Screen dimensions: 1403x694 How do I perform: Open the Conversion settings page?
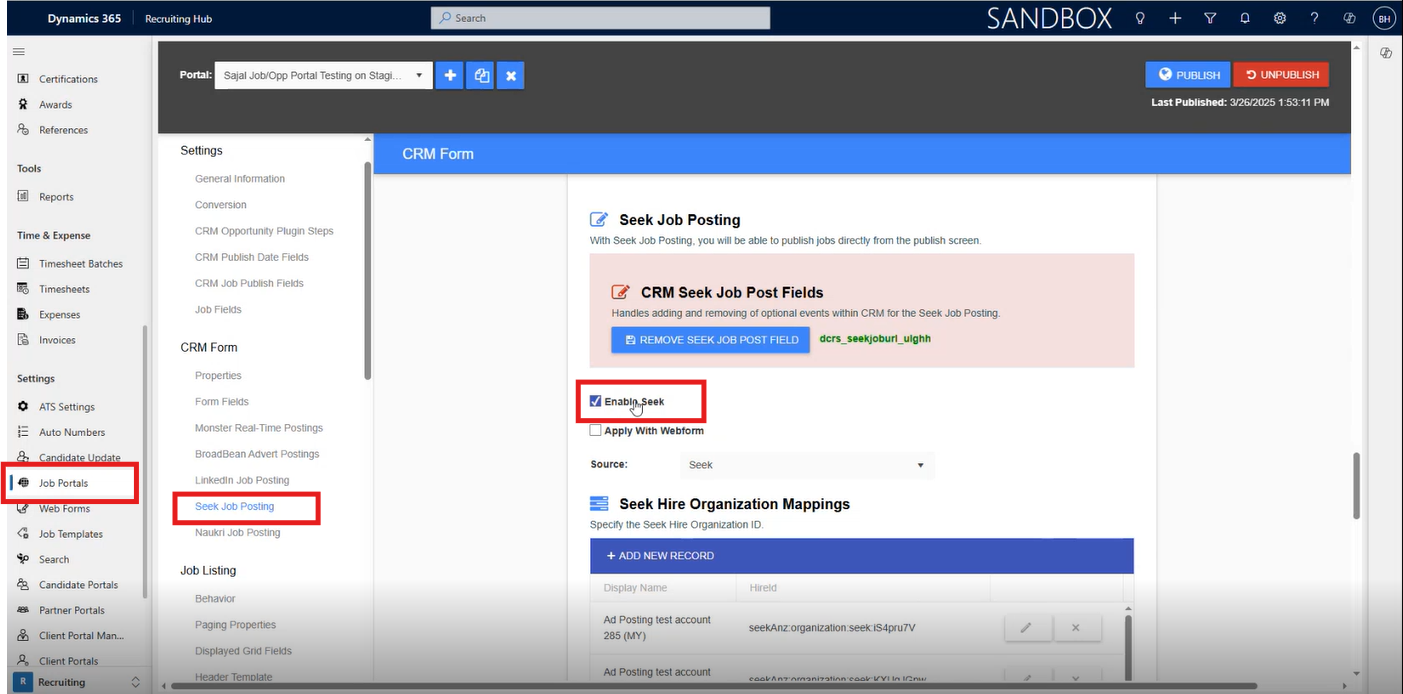pos(221,205)
